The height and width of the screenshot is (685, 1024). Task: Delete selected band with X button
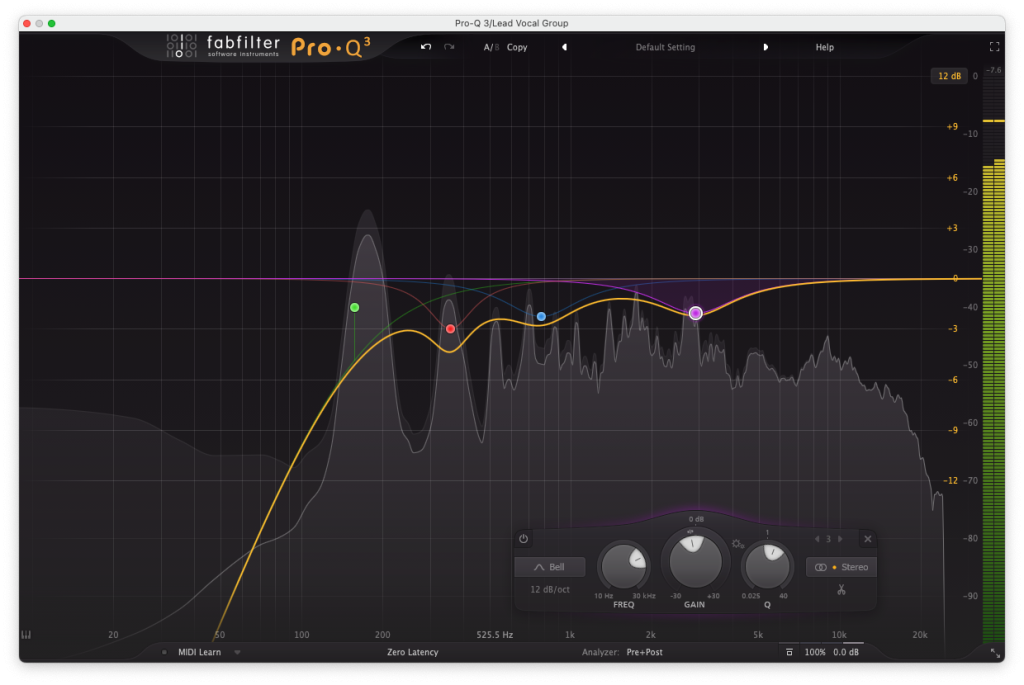click(868, 539)
